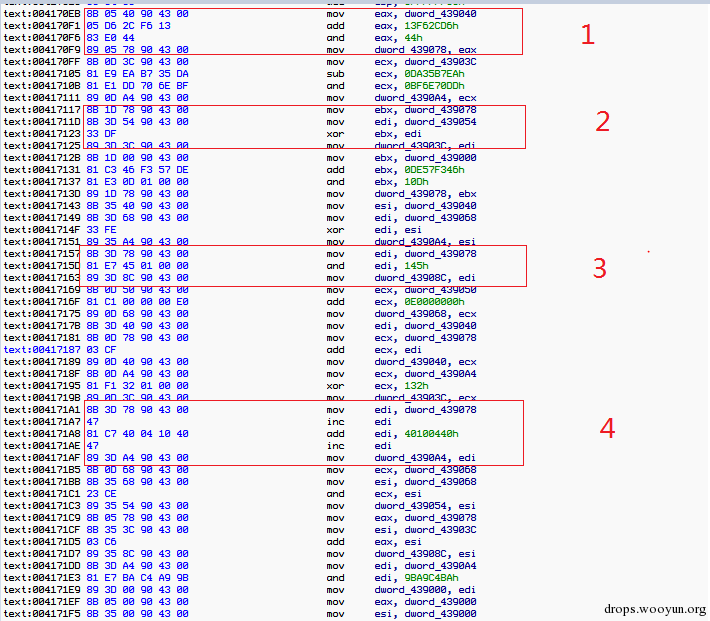The height and width of the screenshot is (621, 710).
Task: Select address text:00417157
Action: 42,254
